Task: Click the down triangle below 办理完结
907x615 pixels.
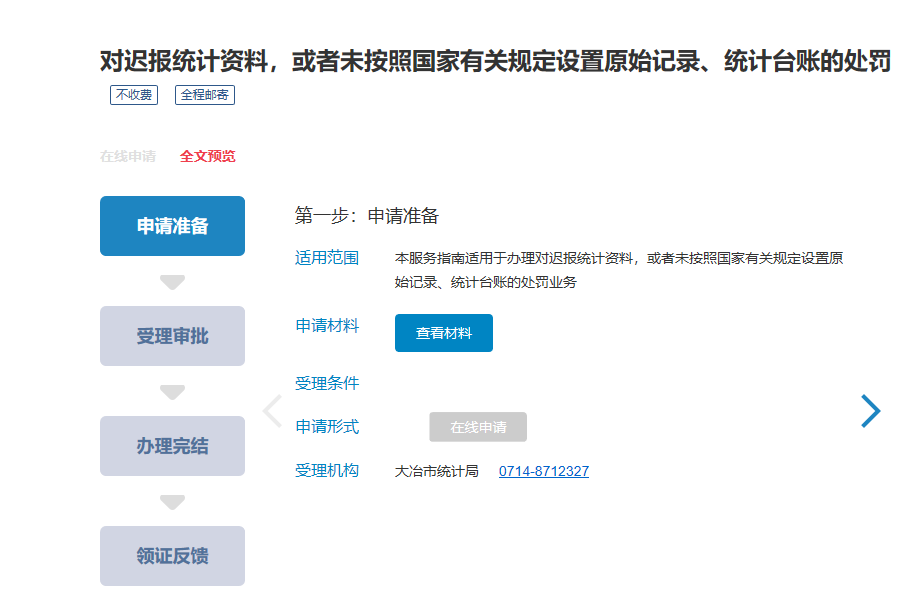Action: (x=173, y=502)
